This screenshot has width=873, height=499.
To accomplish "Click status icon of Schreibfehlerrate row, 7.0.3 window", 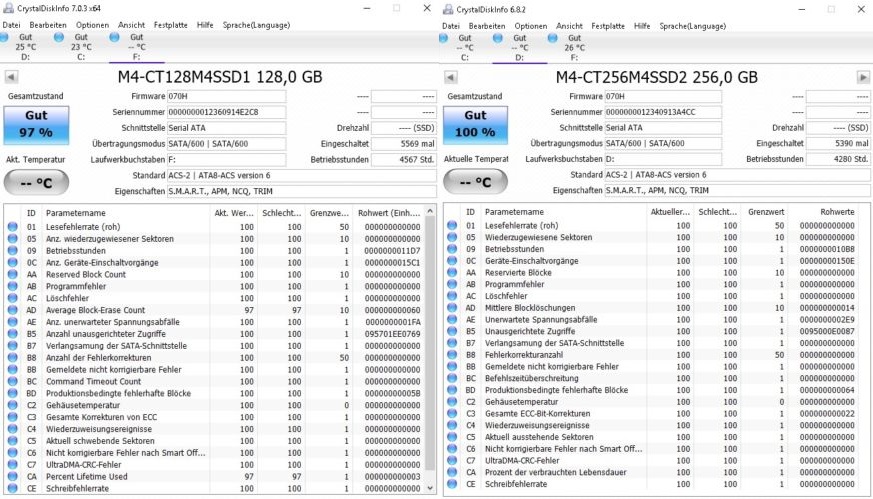I will (12, 488).
